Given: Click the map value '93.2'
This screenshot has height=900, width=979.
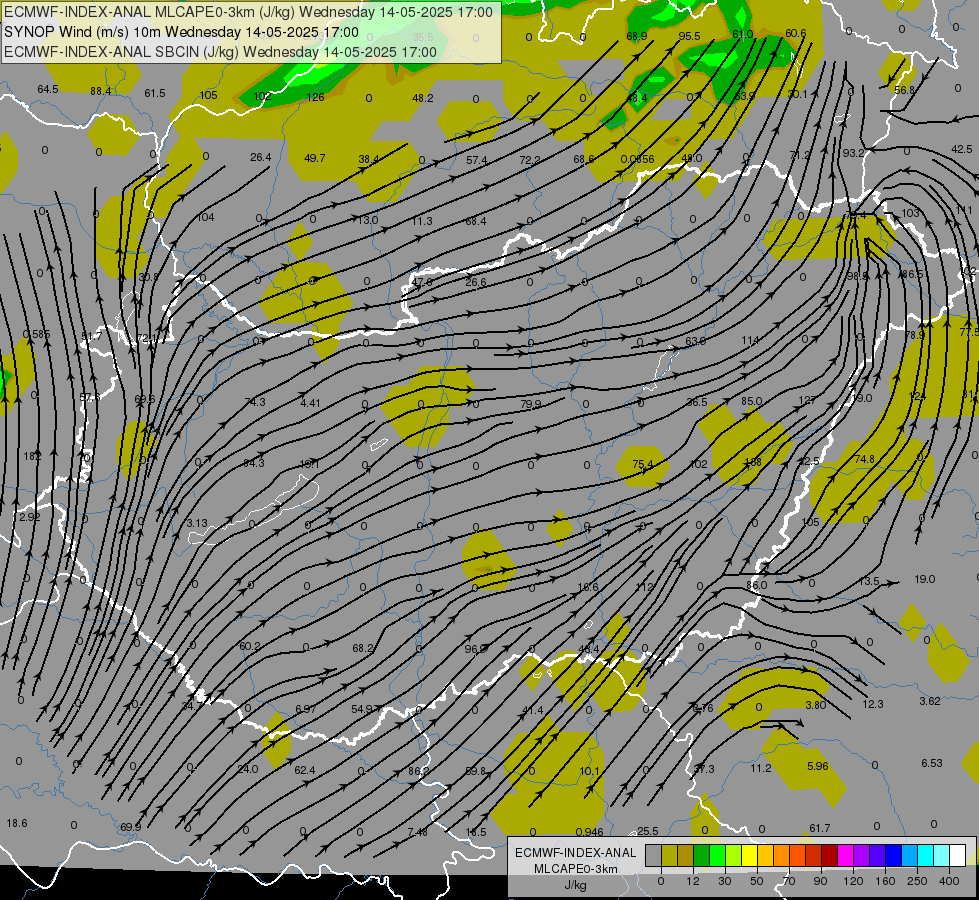Looking at the screenshot, I should tap(854, 153).
